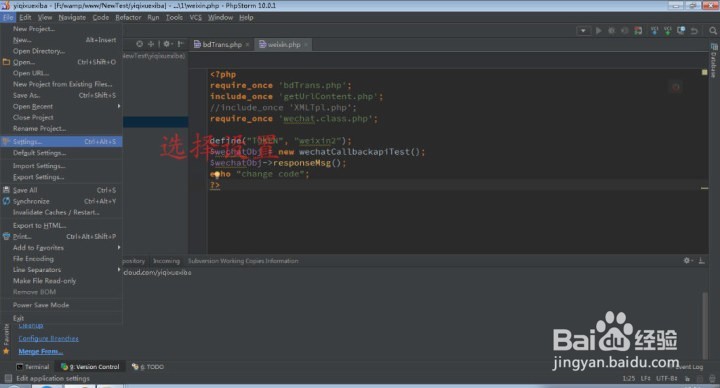Screen dimensions: 720x388
Task: Choose Open Directory... menu item
Action: (x=62, y=51)
